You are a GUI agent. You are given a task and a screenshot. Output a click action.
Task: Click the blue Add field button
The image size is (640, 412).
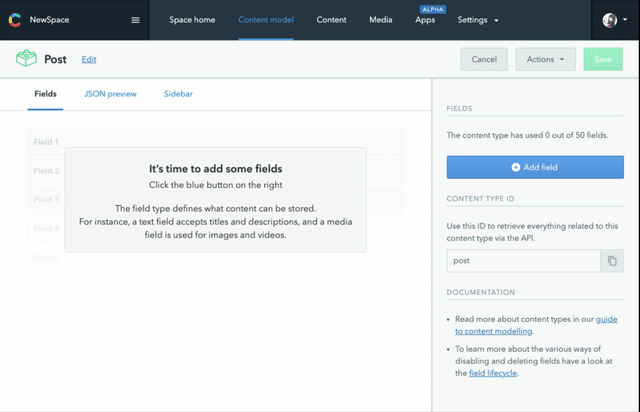pos(535,167)
